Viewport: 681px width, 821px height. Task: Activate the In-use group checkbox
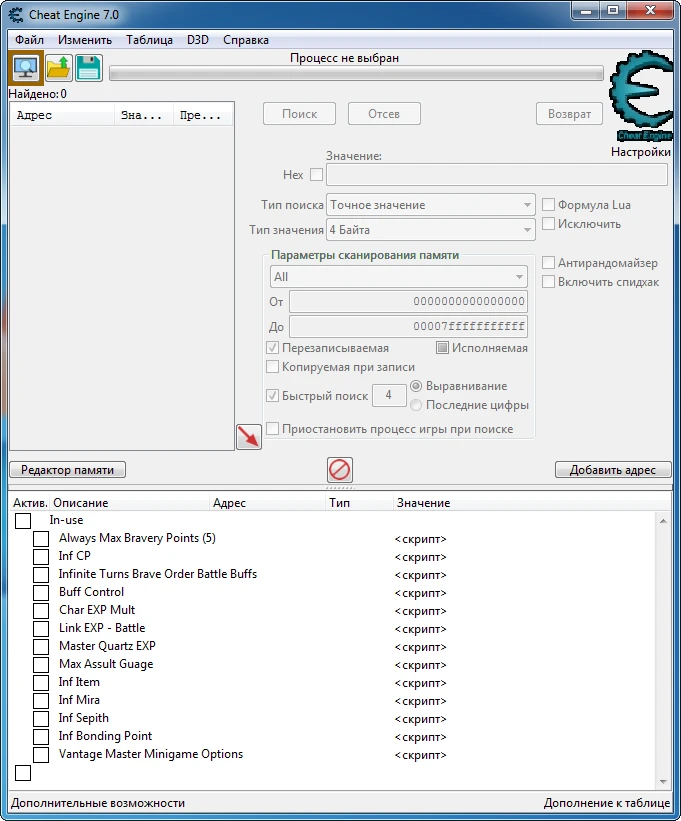(x=23, y=520)
